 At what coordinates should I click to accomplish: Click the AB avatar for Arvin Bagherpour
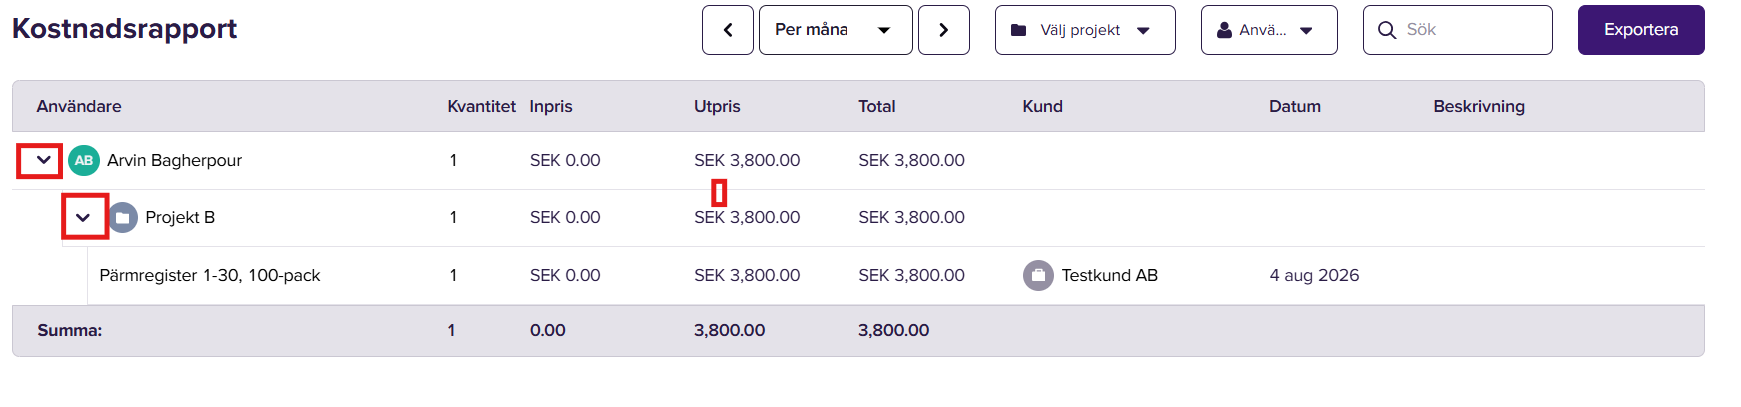coord(84,160)
